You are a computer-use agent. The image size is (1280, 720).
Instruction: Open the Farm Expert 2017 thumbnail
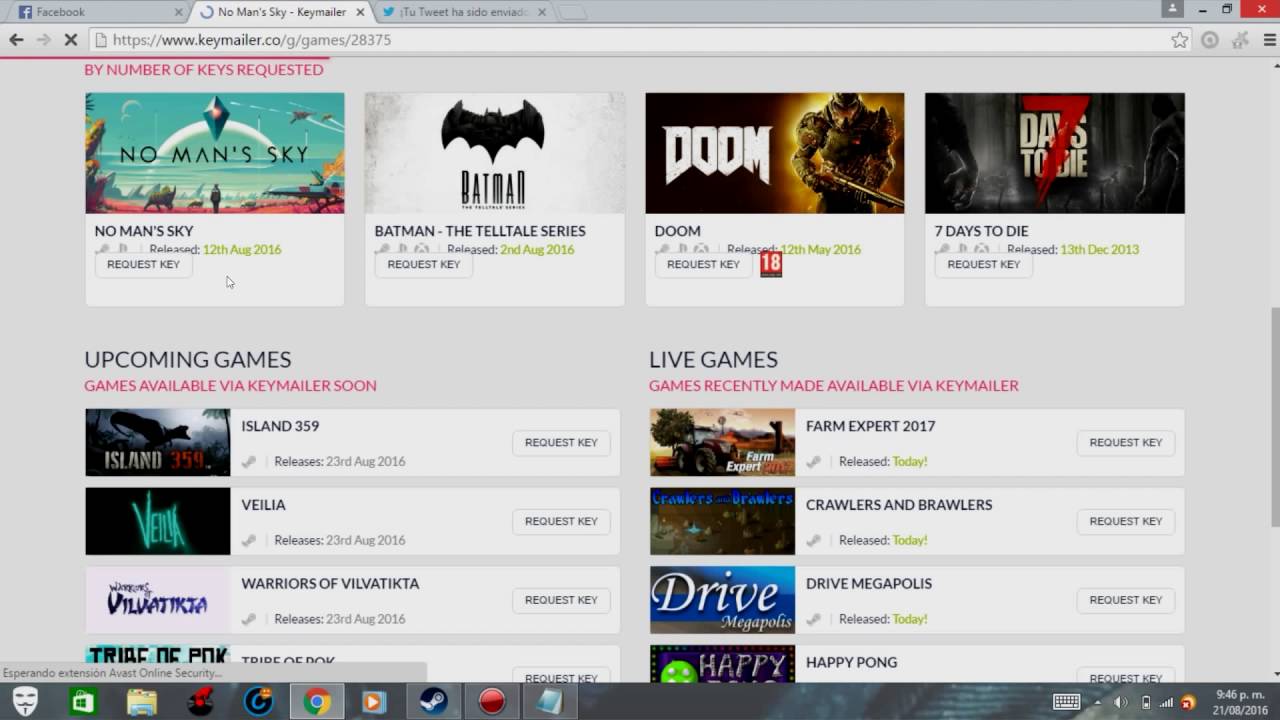[x=722, y=442]
